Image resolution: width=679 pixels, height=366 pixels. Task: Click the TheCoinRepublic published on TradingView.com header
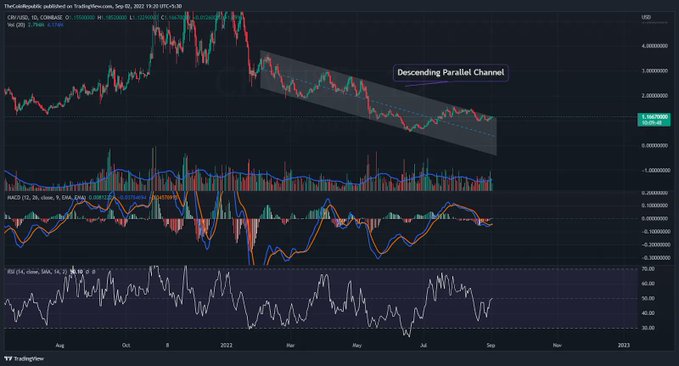(x=93, y=6)
